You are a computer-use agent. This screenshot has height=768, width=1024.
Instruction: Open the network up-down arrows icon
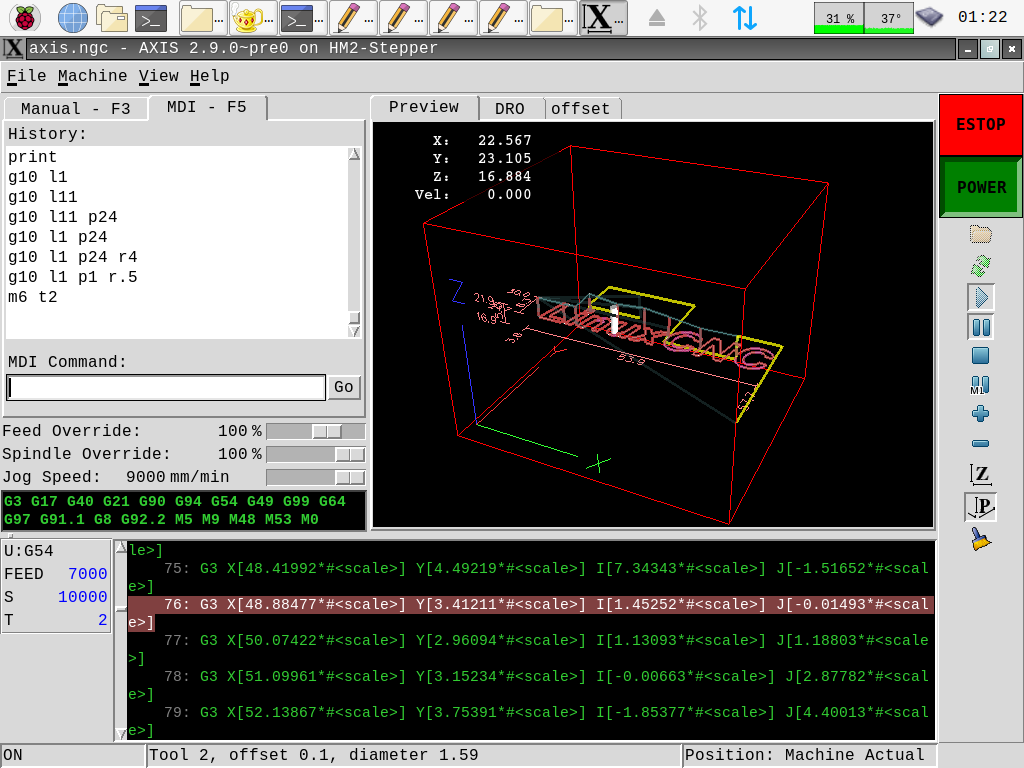pyautogui.click(x=744, y=18)
